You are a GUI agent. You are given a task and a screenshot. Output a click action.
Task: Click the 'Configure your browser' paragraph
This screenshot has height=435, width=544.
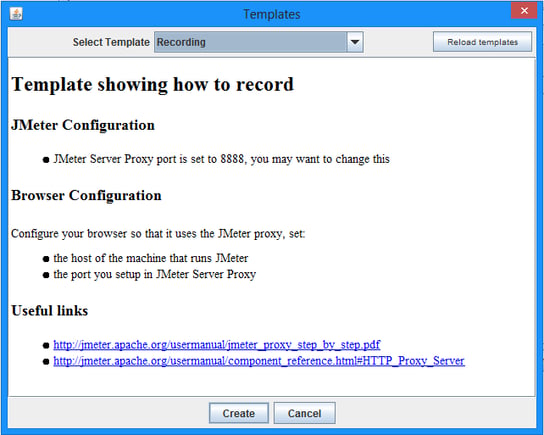pos(158,234)
